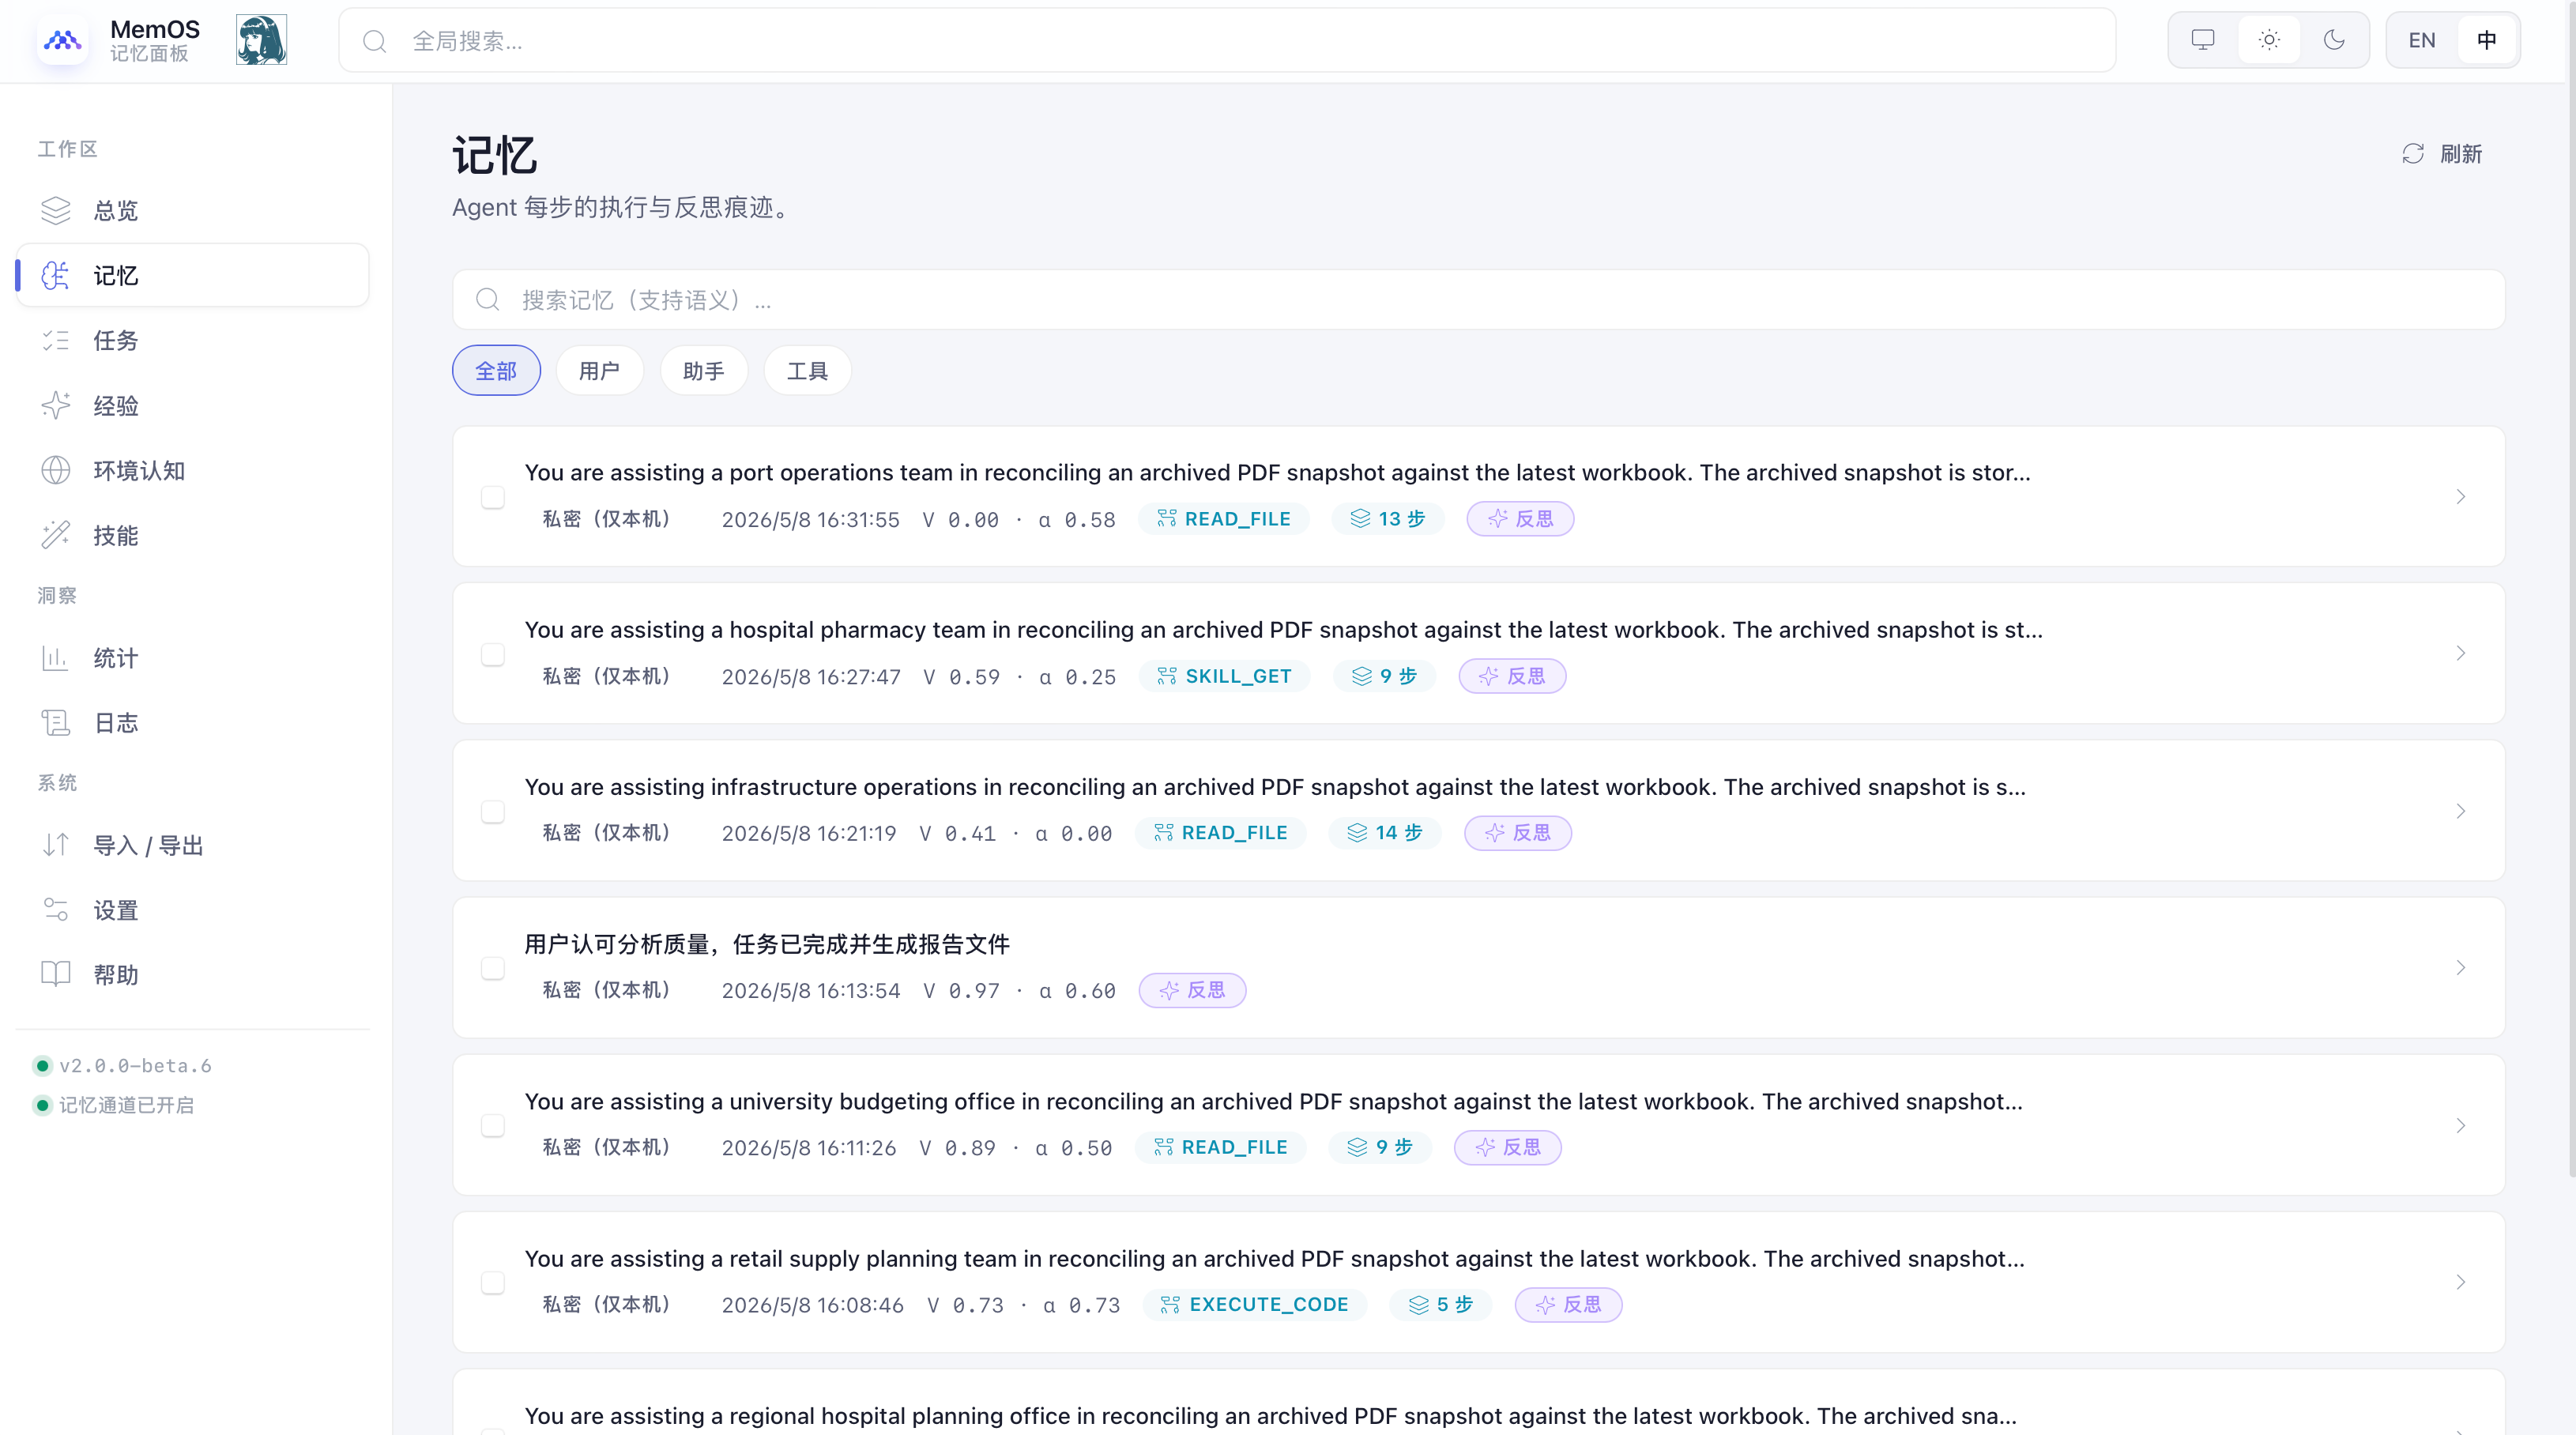
Task: Click the v2.0.0-beta.6 version label
Action: click(x=135, y=1066)
